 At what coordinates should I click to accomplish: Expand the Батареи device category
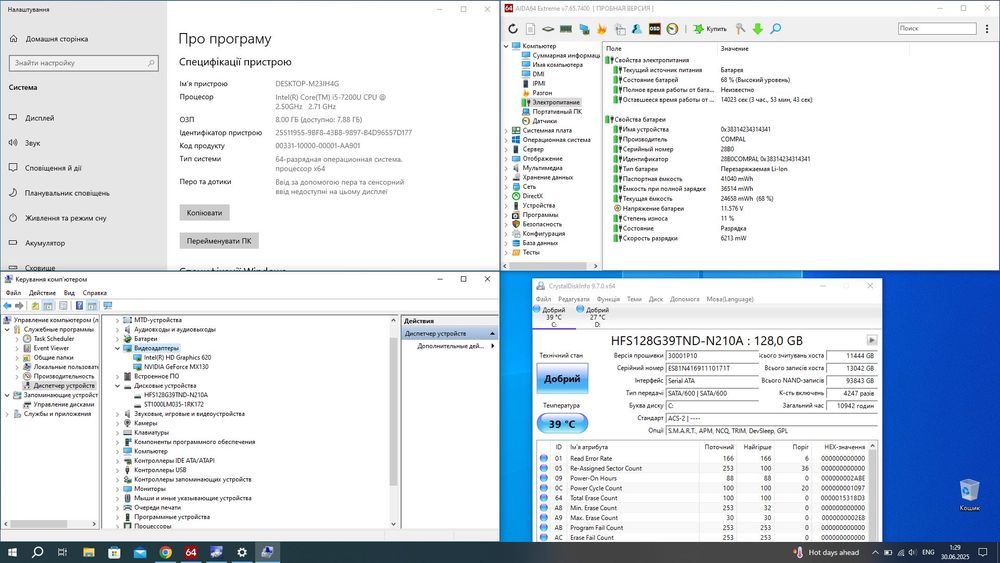pyautogui.click(x=116, y=338)
